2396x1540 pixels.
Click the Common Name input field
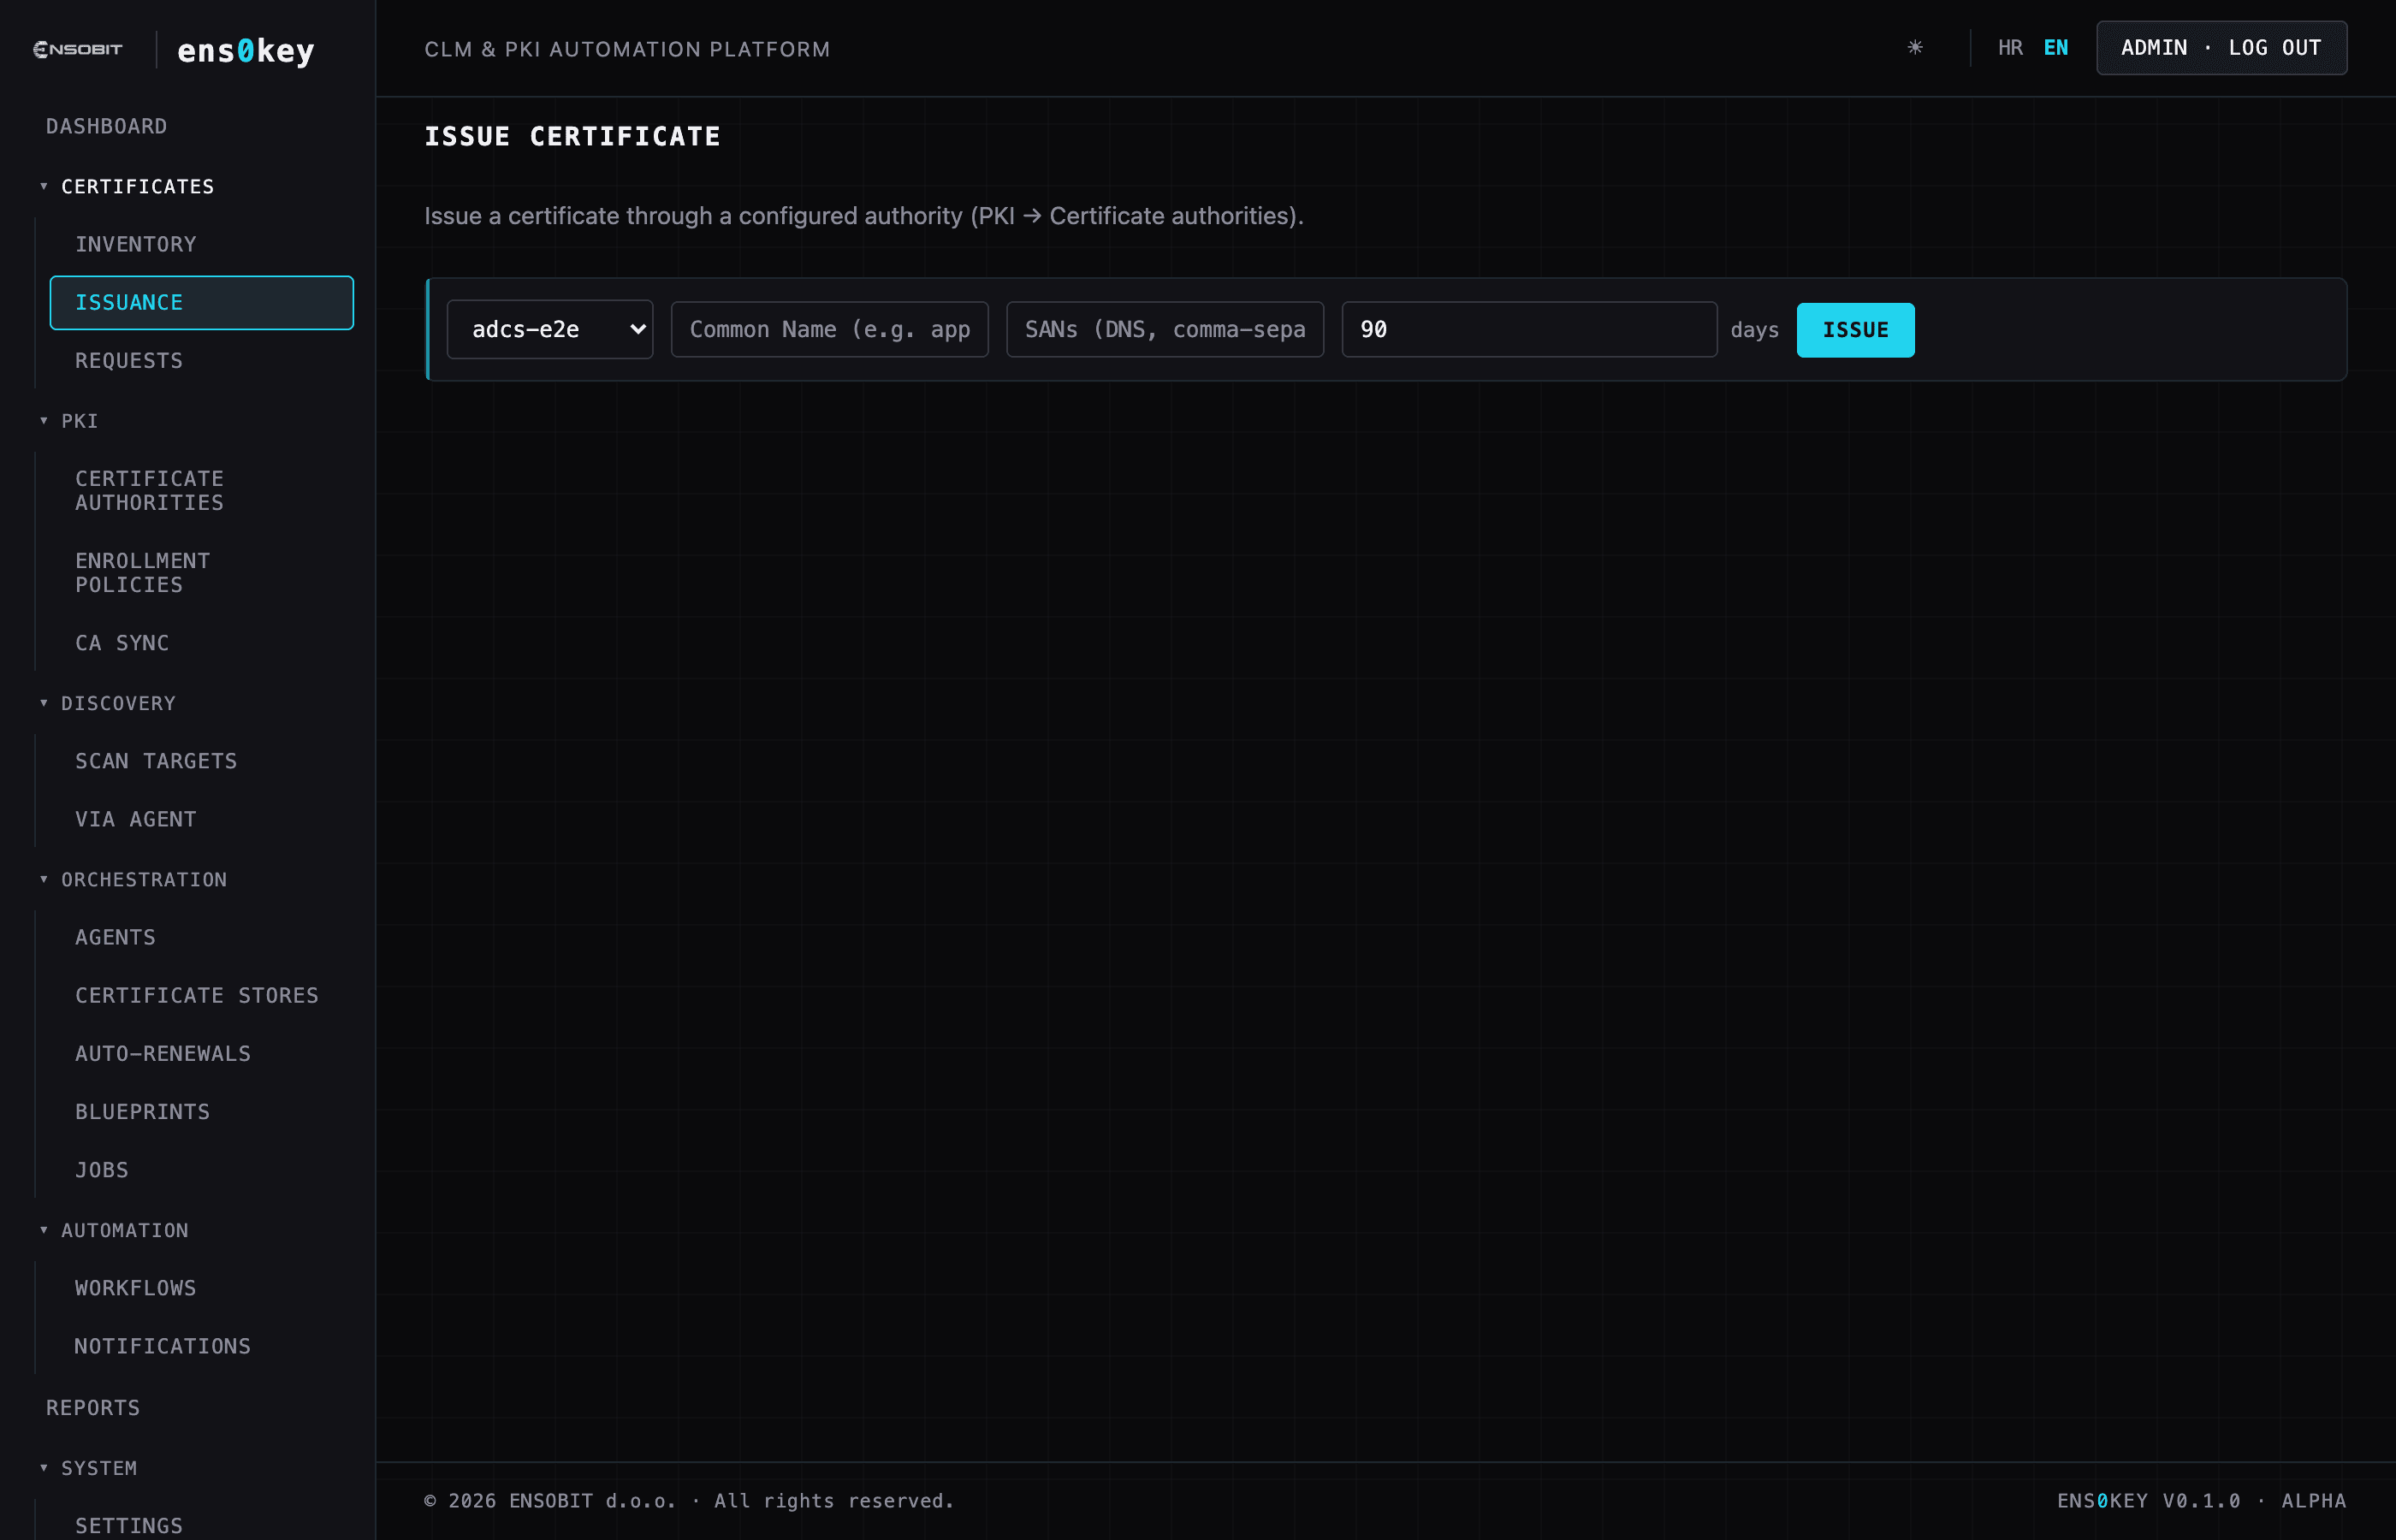(x=829, y=329)
